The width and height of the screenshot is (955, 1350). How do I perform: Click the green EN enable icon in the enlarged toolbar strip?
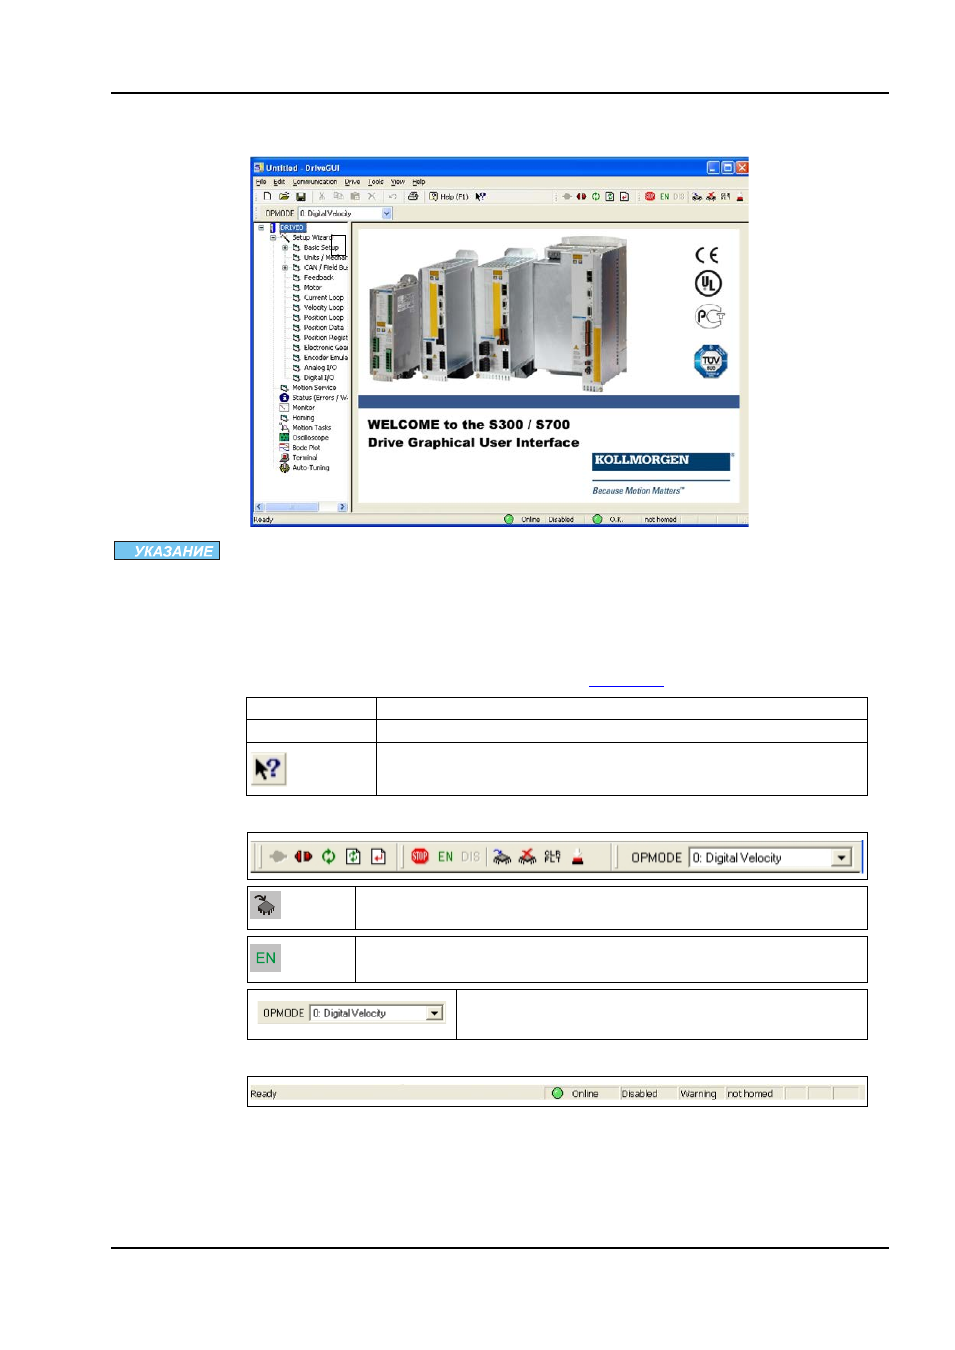[446, 857]
